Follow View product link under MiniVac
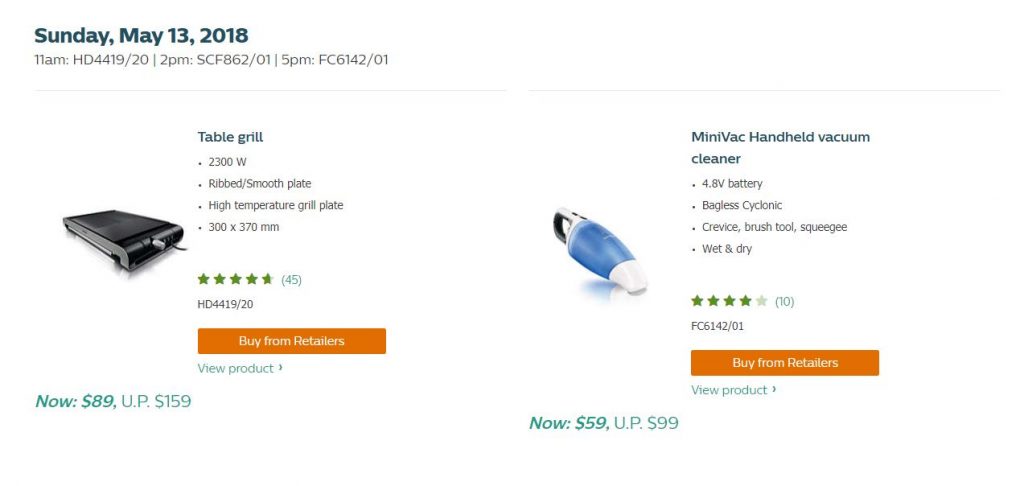This screenshot has height=486, width=1024. point(729,390)
